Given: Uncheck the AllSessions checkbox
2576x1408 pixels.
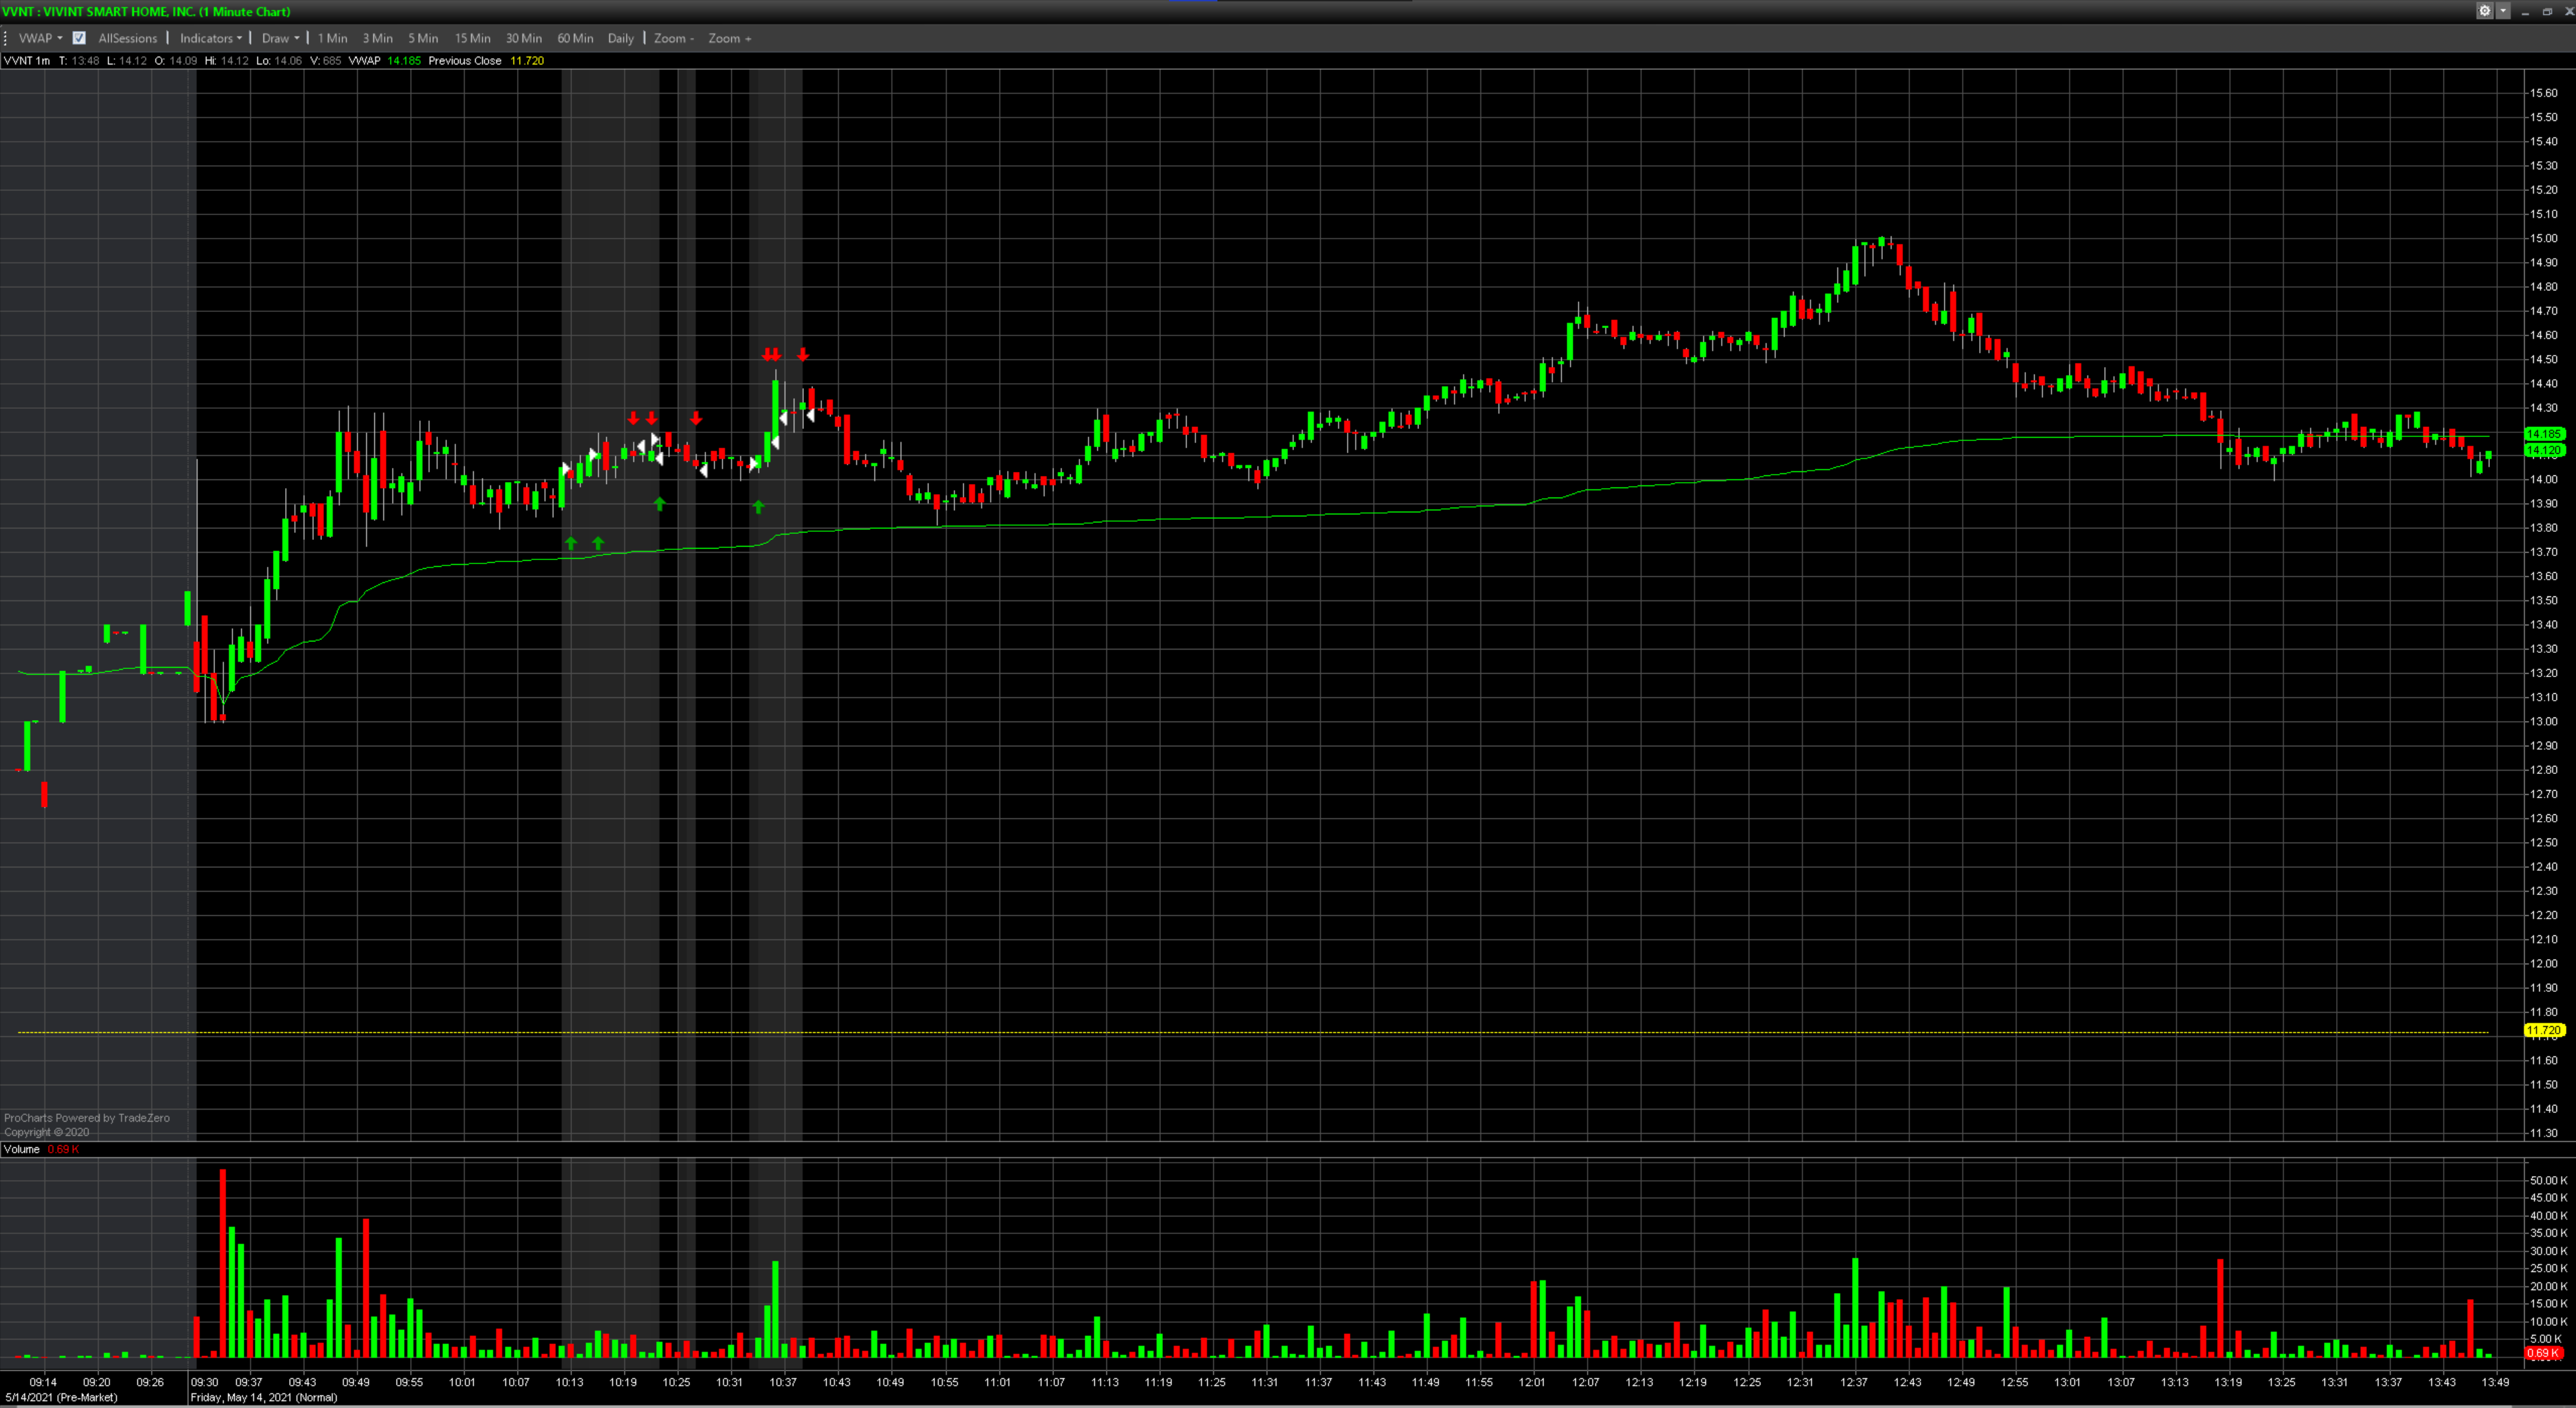Looking at the screenshot, I should coord(79,38).
